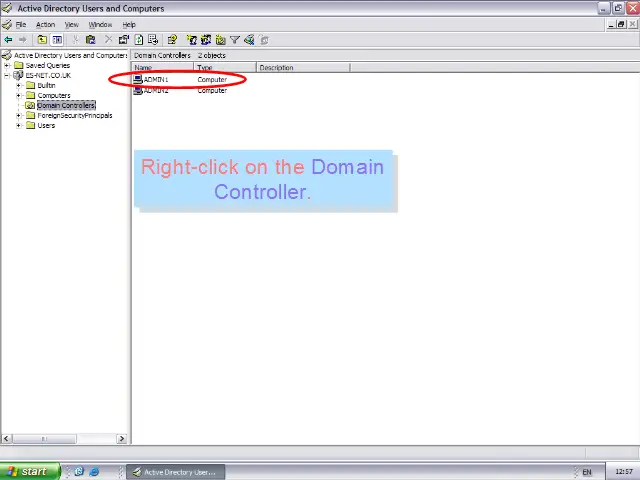This screenshot has width=640, height=480.
Task: Open Properties via toolbar icon
Action: point(124,40)
